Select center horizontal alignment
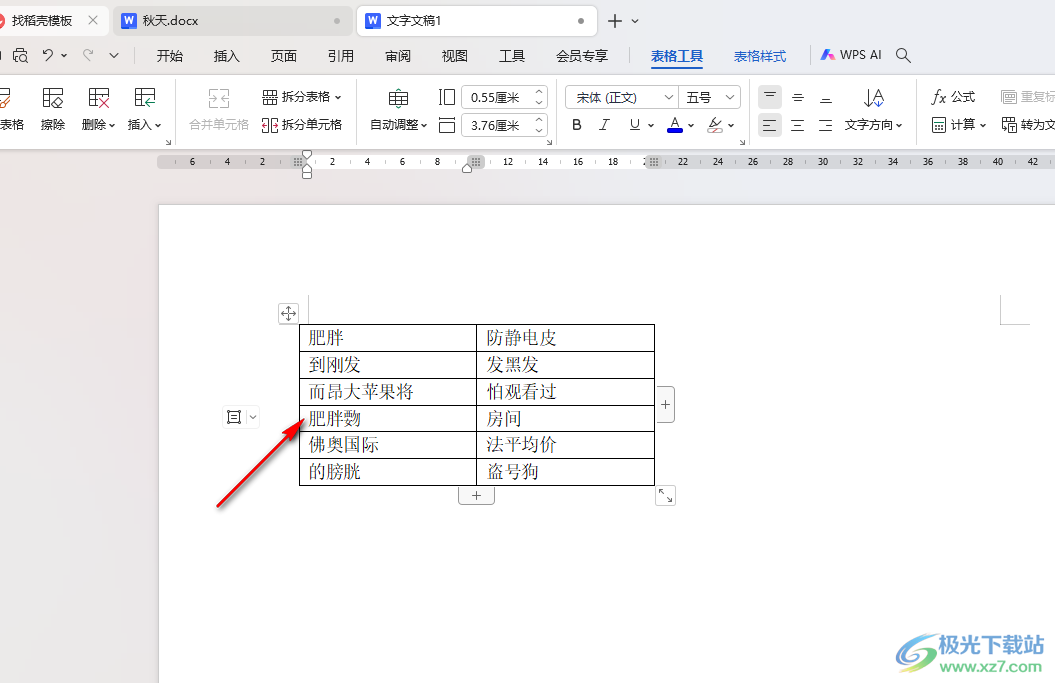 point(798,125)
